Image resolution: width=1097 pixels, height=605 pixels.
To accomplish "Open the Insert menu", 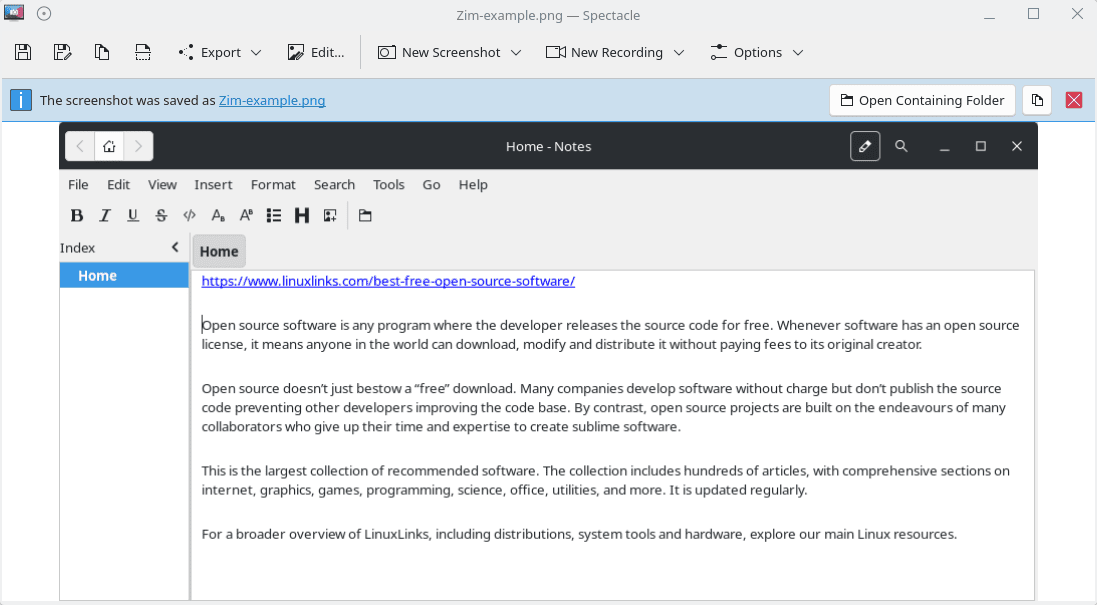I will tap(213, 185).
